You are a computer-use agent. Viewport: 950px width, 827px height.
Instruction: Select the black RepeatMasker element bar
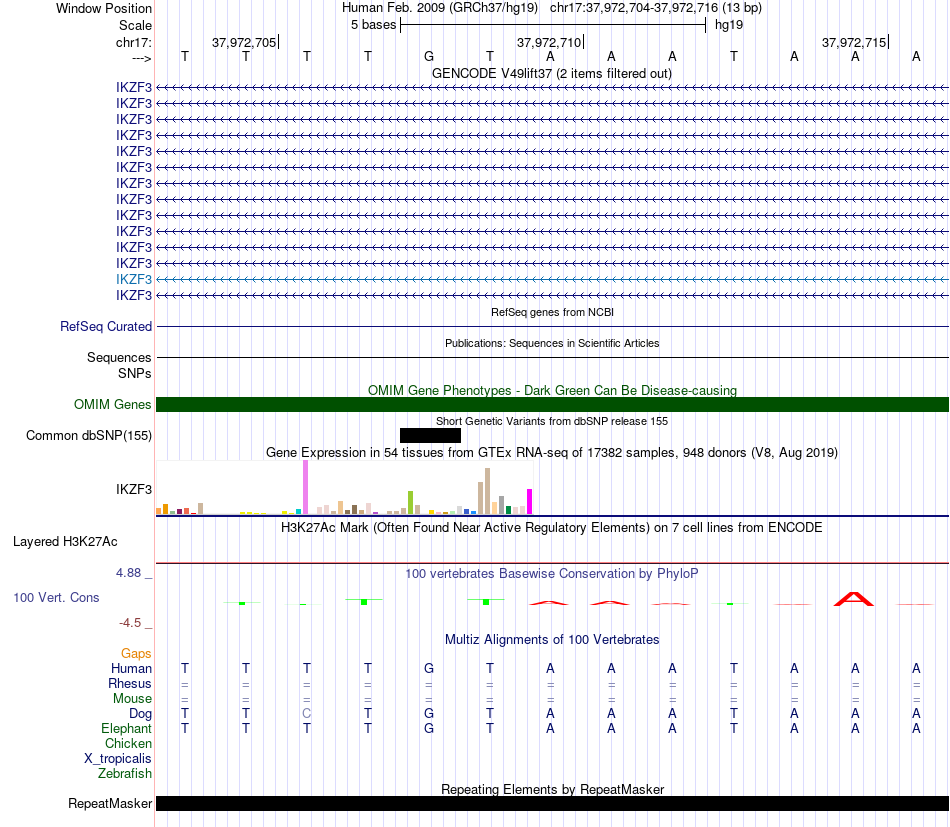(552, 803)
